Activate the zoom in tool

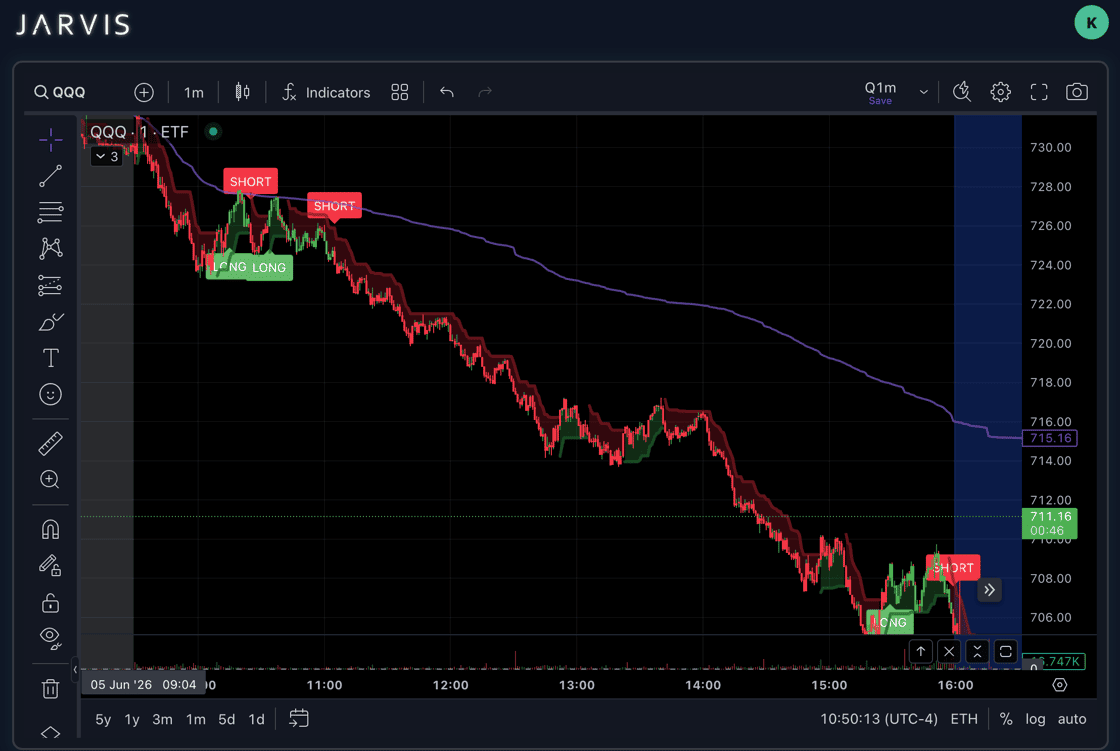click(x=50, y=479)
